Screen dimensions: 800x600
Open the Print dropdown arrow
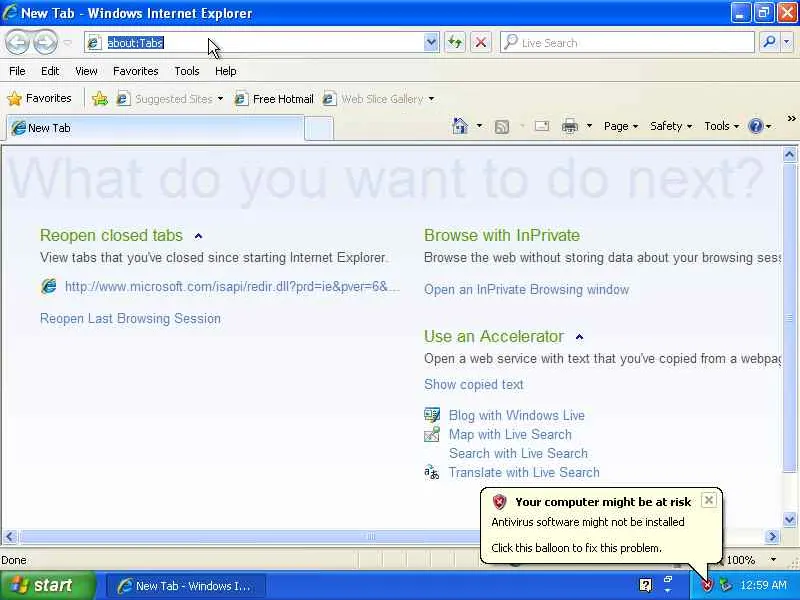pyautogui.click(x=589, y=126)
